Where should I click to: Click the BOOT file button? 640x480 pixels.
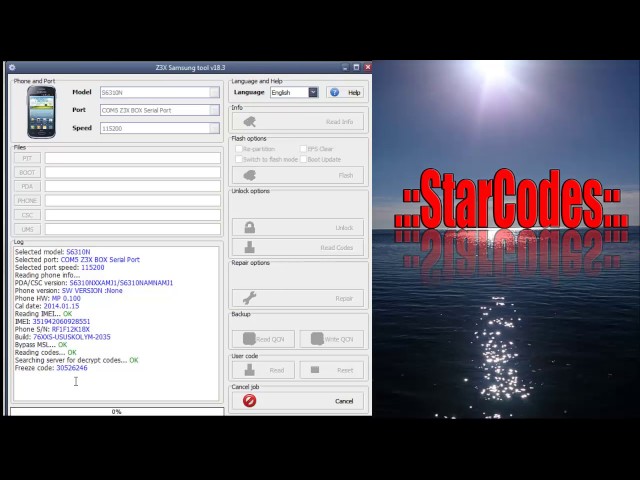27,172
